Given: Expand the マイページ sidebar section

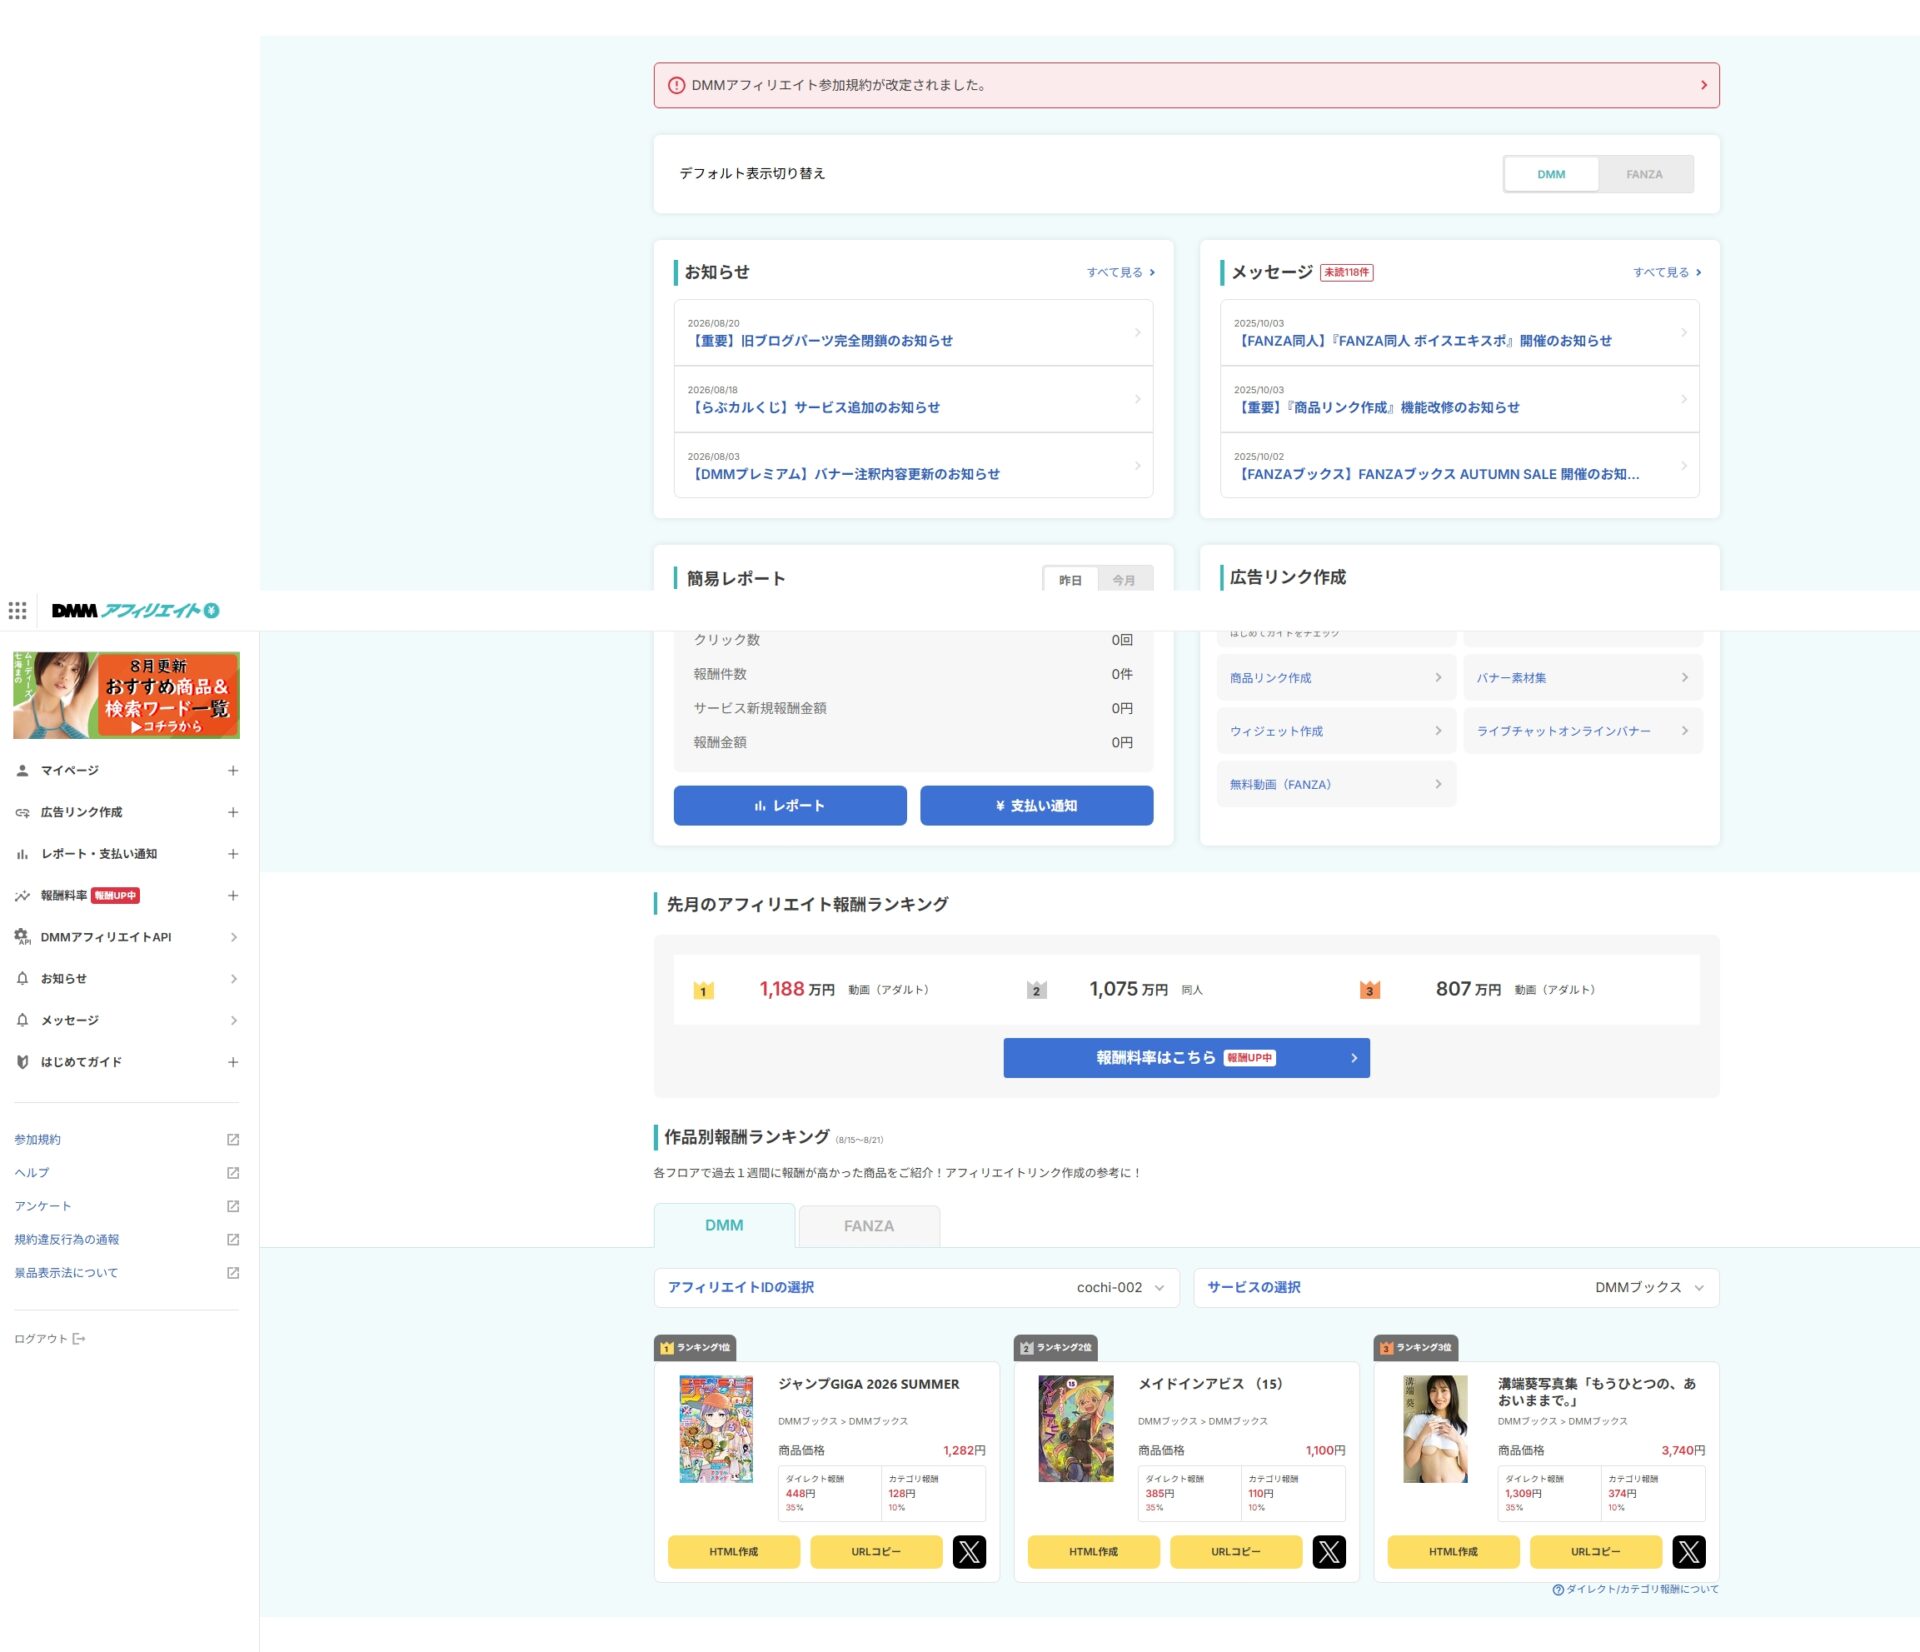Looking at the screenshot, I should [233, 770].
